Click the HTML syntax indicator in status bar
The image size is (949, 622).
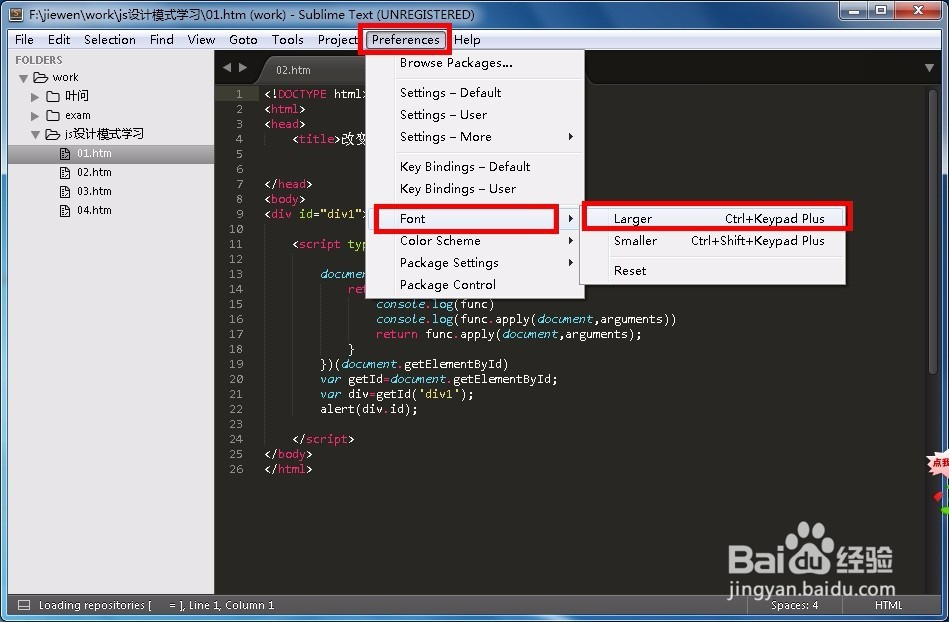[x=888, y=605]
